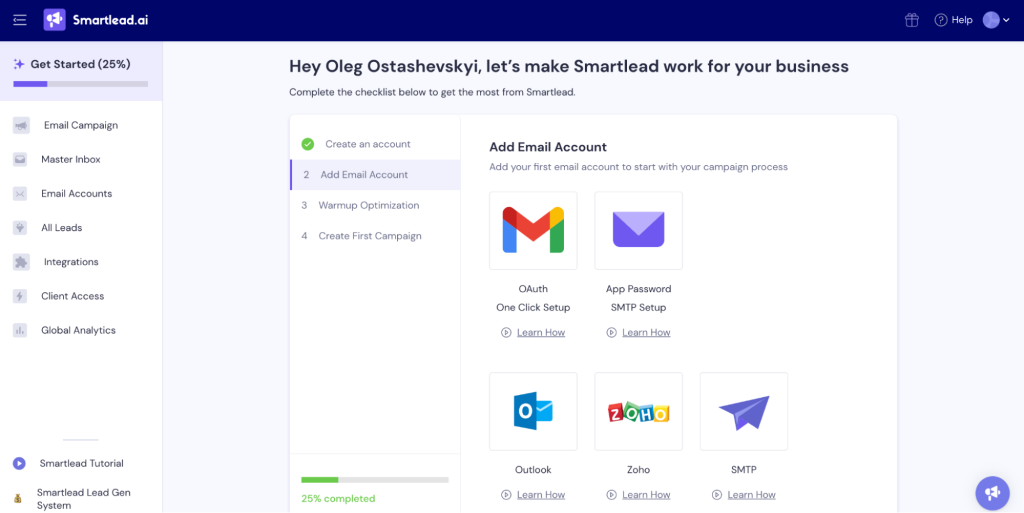Click the App Password SMTP Setup label
Screen dimensions: 1024x513
[638, 298]
